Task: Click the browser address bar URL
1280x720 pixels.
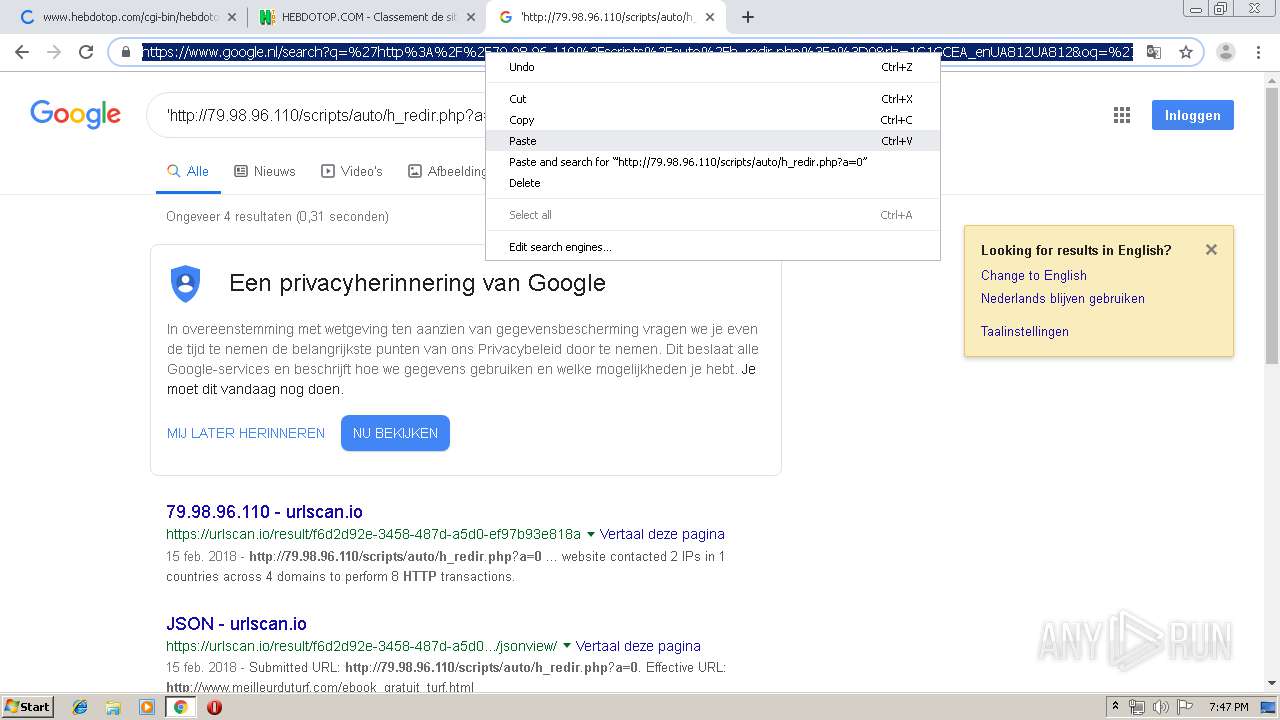Action: tap(637, 52)
